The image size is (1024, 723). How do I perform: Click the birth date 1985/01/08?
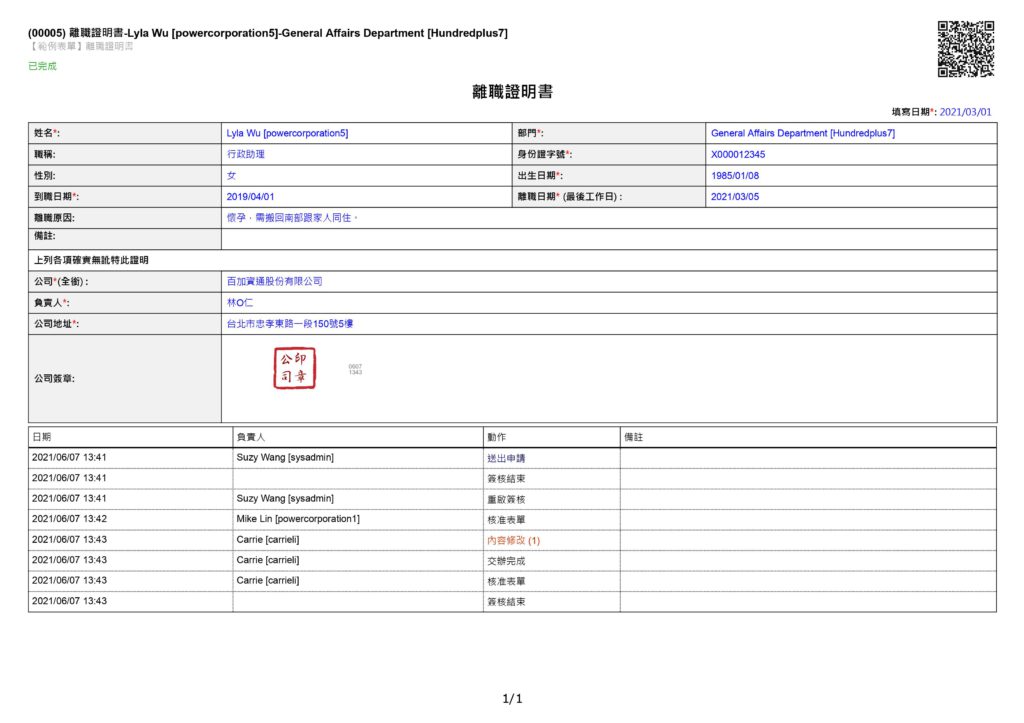click(x=735, y=176)
